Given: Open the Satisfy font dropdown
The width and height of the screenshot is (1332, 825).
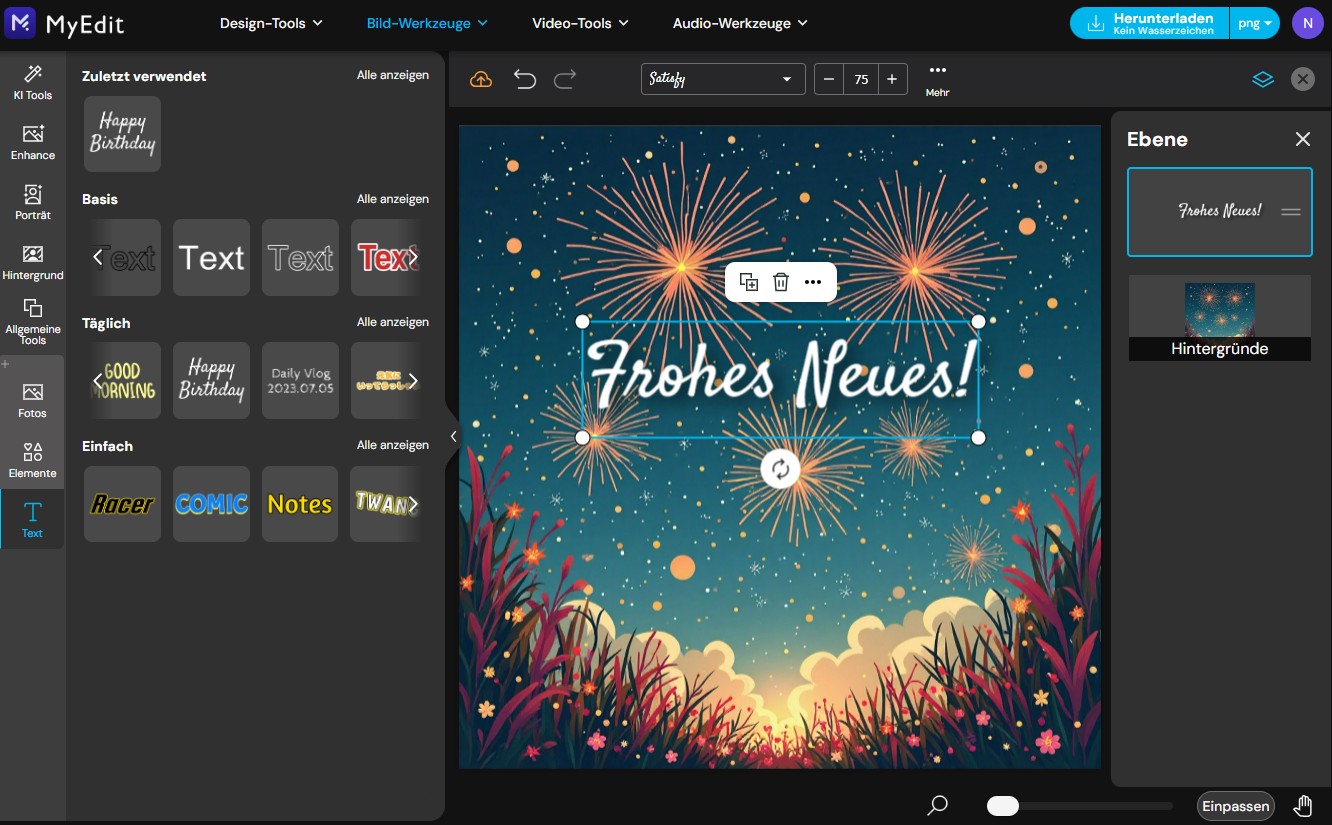Looking at the screenshot, I should click(x=722, y=80).
